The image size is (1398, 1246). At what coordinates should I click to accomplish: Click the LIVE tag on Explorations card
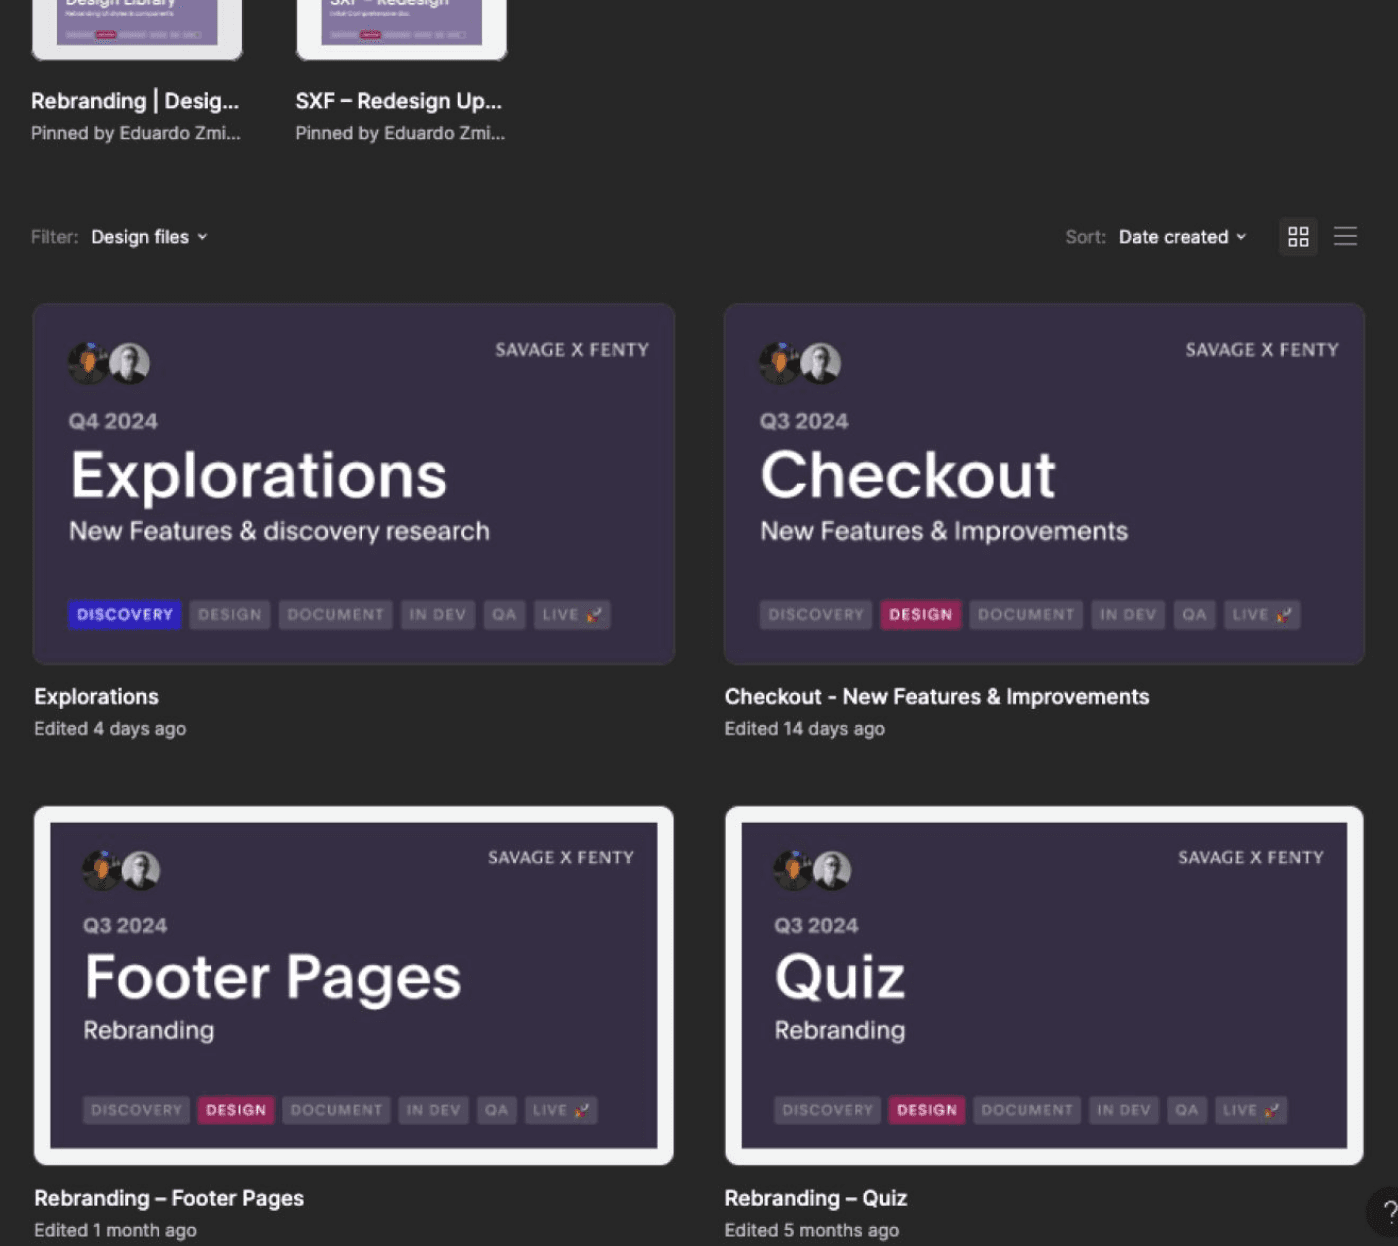click(572, 615)
